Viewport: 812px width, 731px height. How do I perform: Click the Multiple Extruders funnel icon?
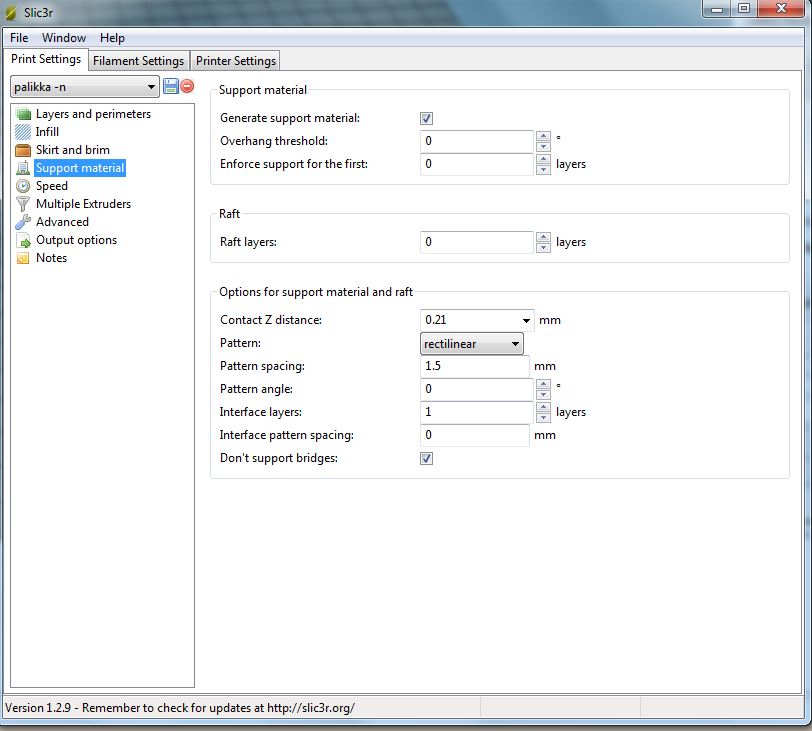click(x=23, y=204)
